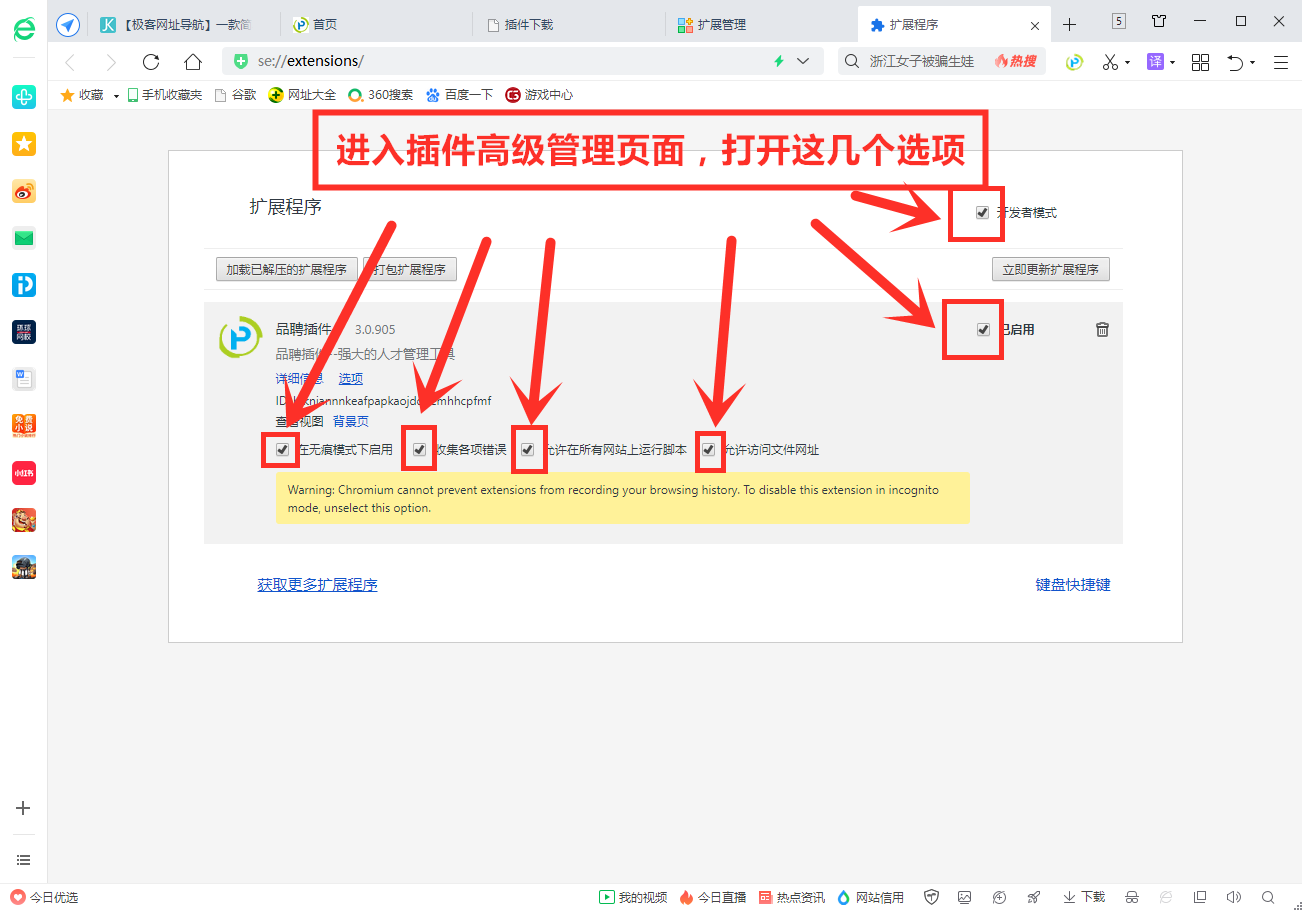Viewport: 1302px width, 910px height.
Task: Click the 下载 download icon in the status bar
Action: point(1082,897)
